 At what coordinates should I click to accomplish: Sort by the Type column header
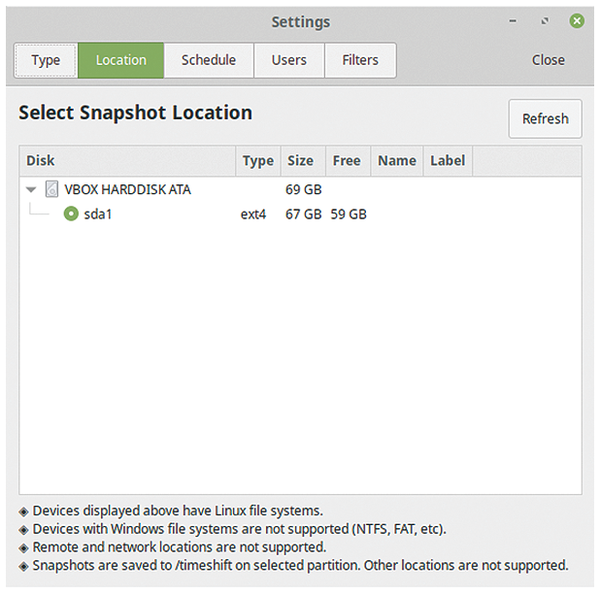click(258, 161)
